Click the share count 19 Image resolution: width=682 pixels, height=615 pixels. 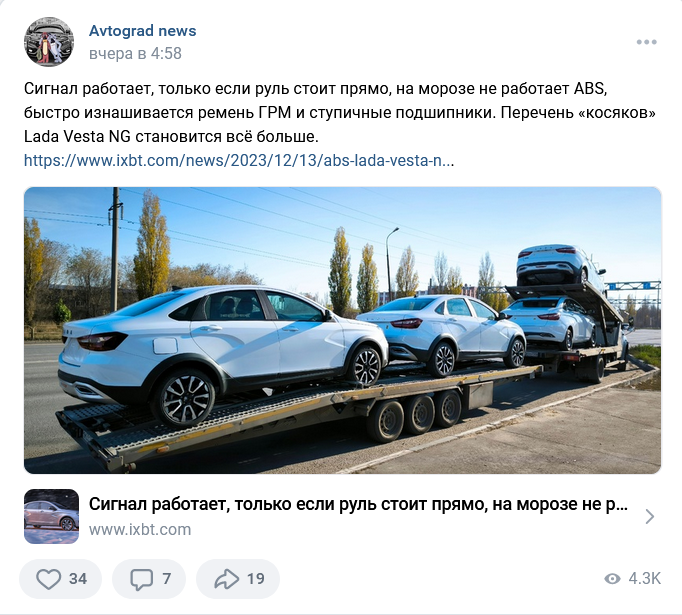(256, 579)
